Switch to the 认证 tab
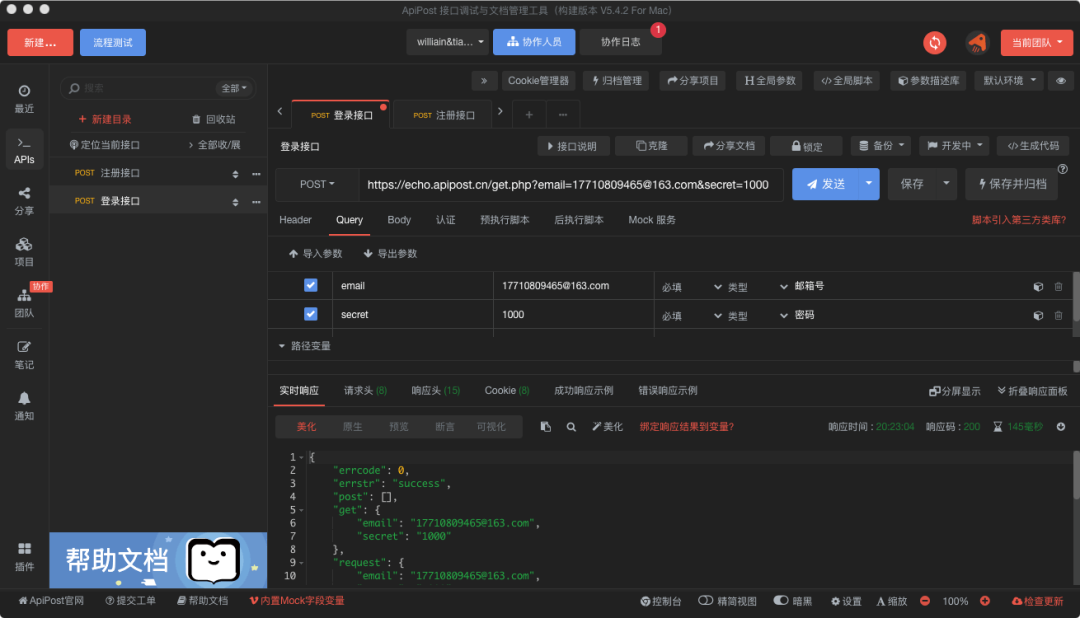Viewport: 1080px width, 618px height. pos(445,220)
